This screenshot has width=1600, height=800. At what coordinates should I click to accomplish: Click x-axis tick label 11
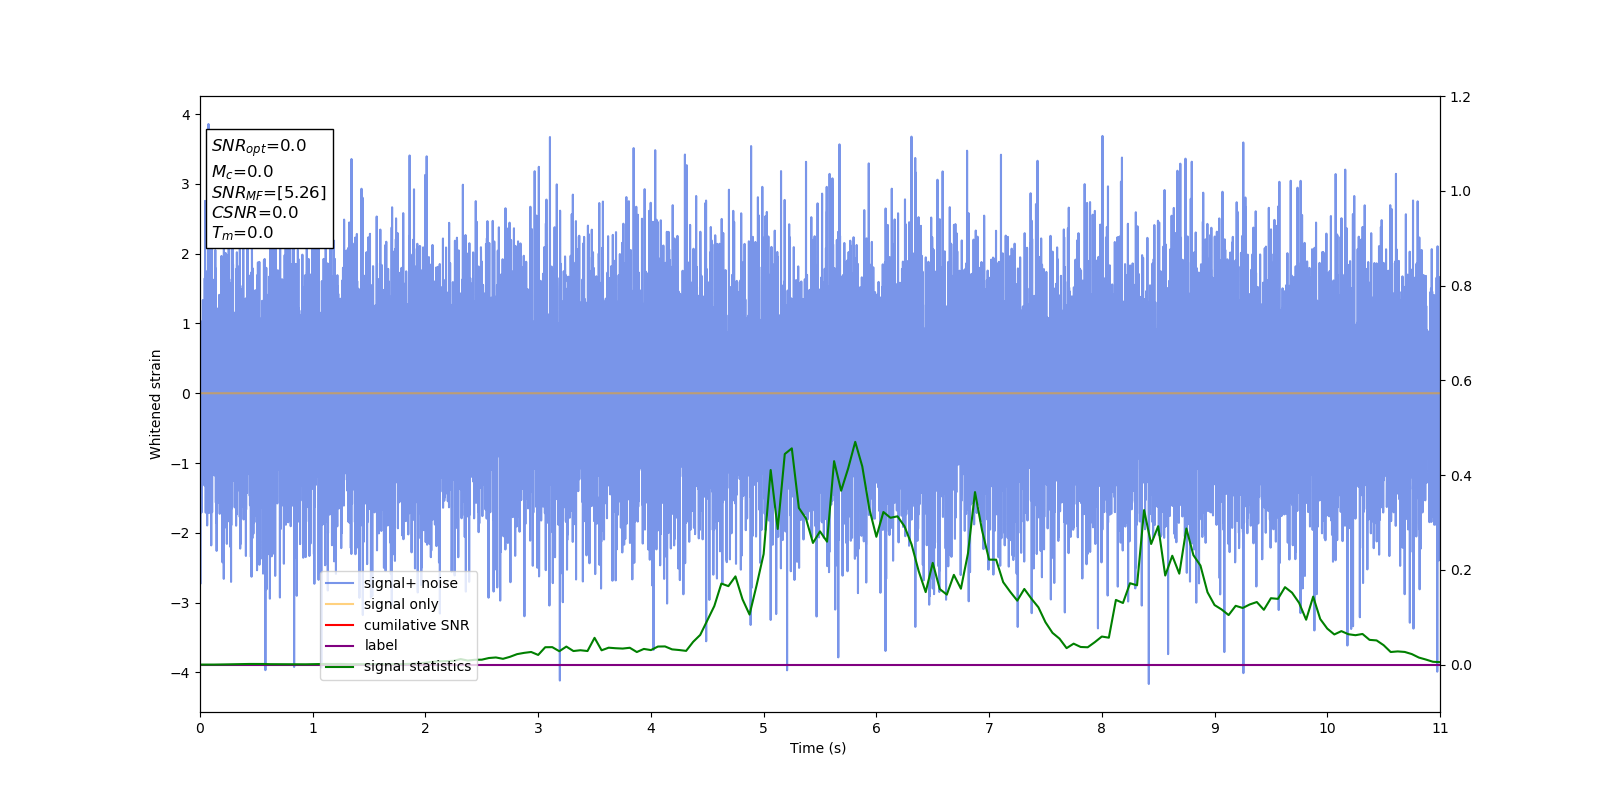coord(1440,728)
